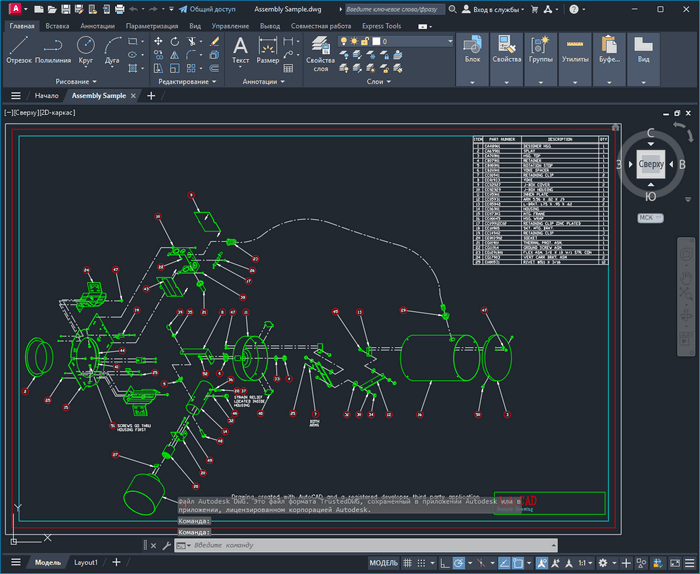The image size is (700, 574).
Task: Switch to the Вставка ribbon tab
Action: [x=57, y=25]
